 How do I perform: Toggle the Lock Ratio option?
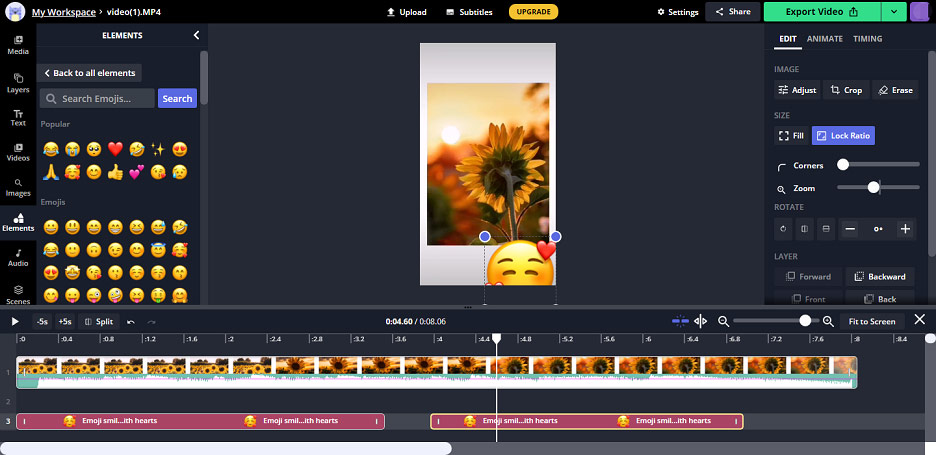[x=843, y=136]
